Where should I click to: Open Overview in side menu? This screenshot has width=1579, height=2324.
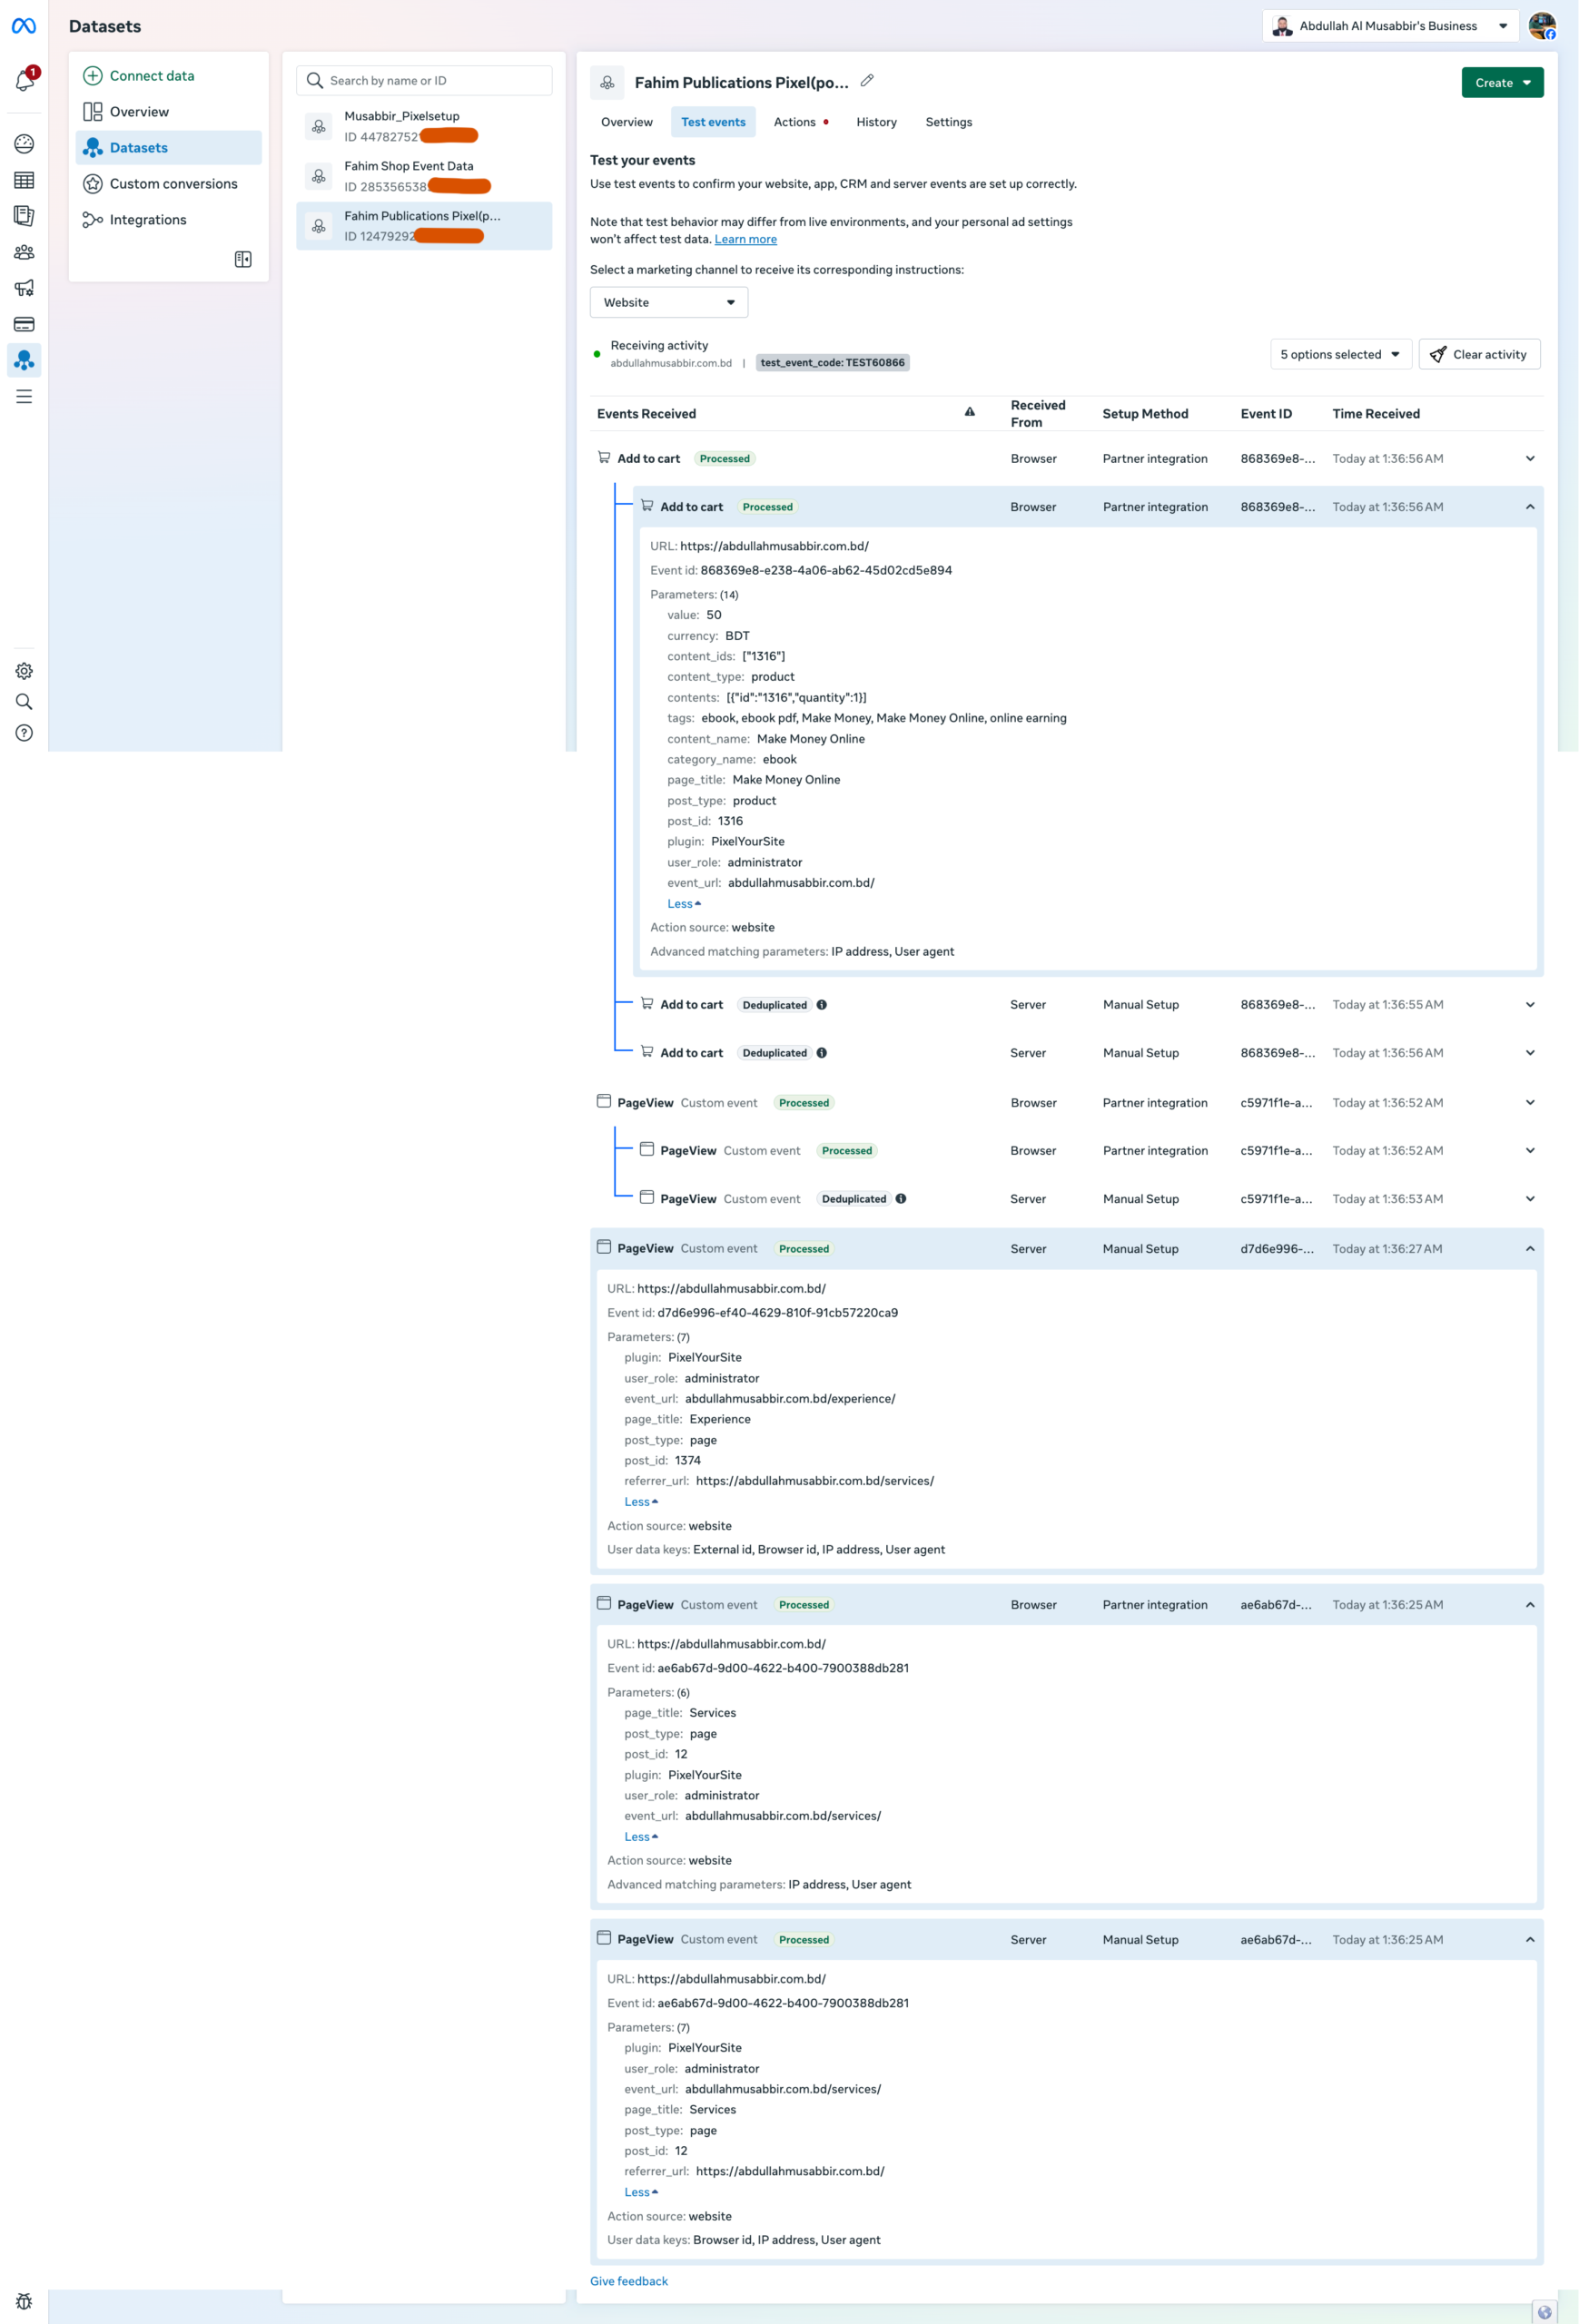(168, 112)
